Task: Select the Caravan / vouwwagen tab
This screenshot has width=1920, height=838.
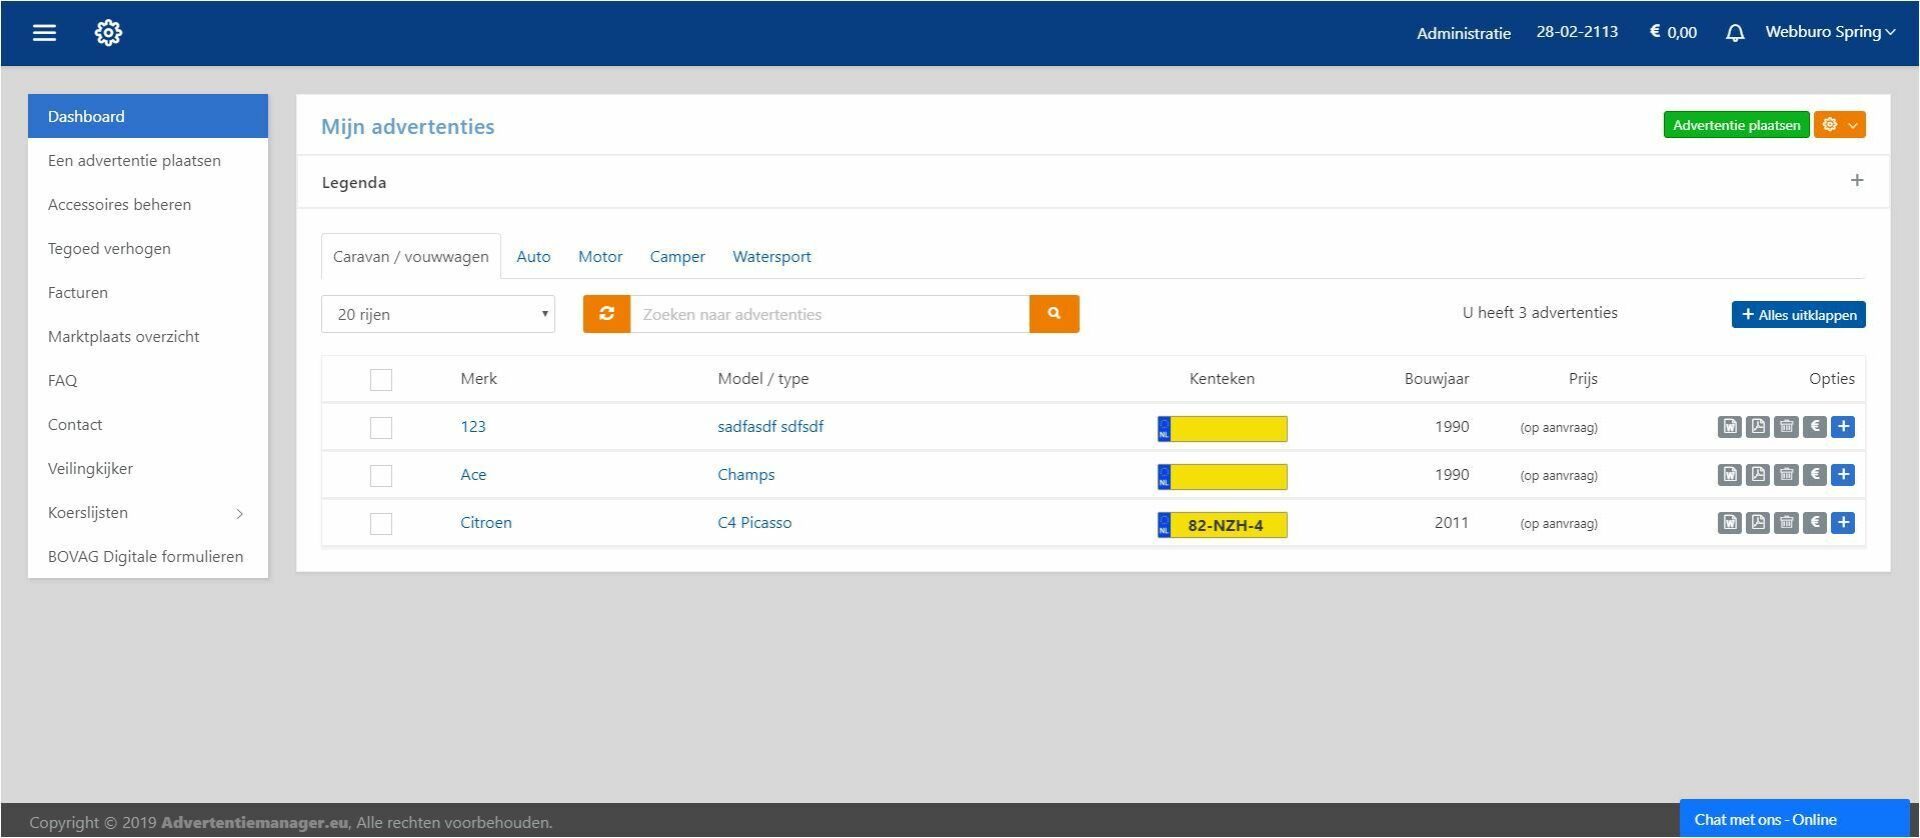Action: point(411,257)
